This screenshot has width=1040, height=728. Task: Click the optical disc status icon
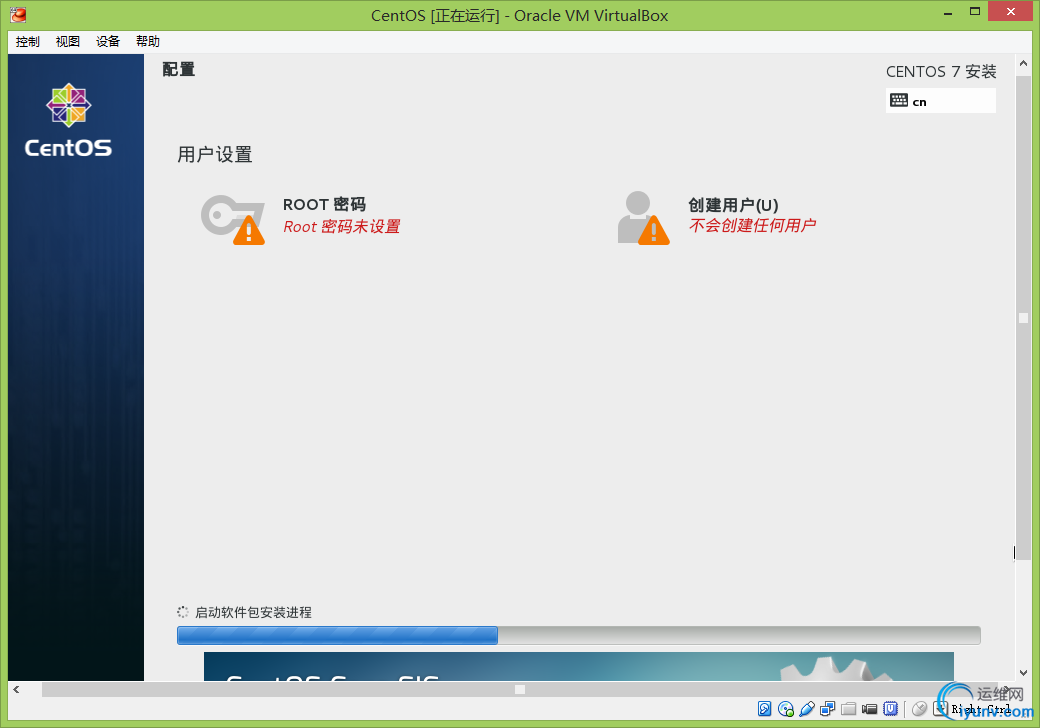786,709
